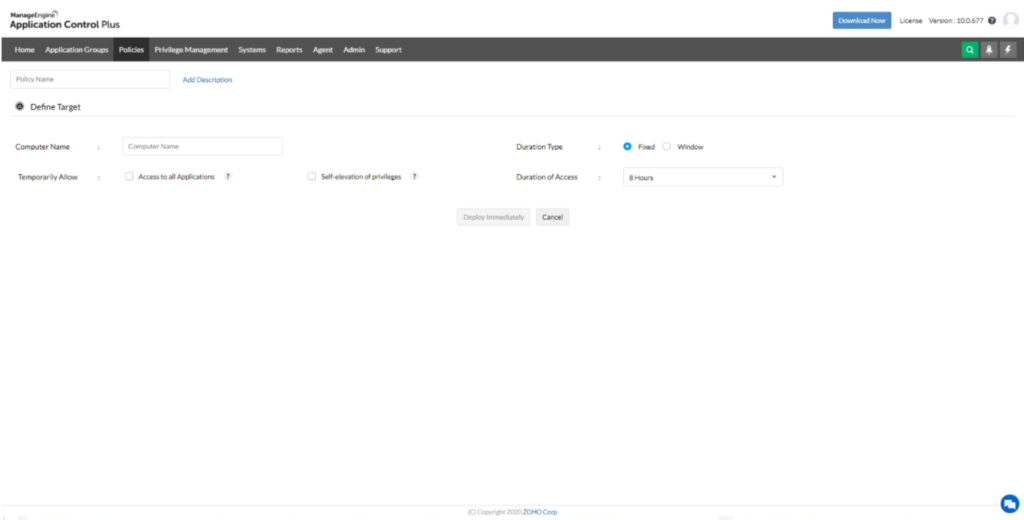The height and width of the screenshot is (520, 1024).
Task: Click the Version 10.0.677 text
Action: tap(956, 21)
